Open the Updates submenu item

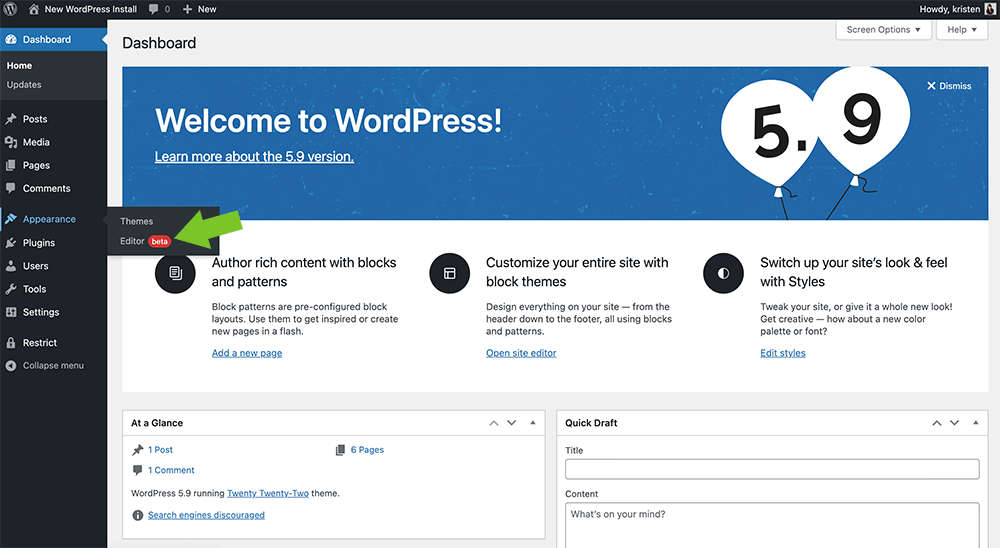[24, 85]
